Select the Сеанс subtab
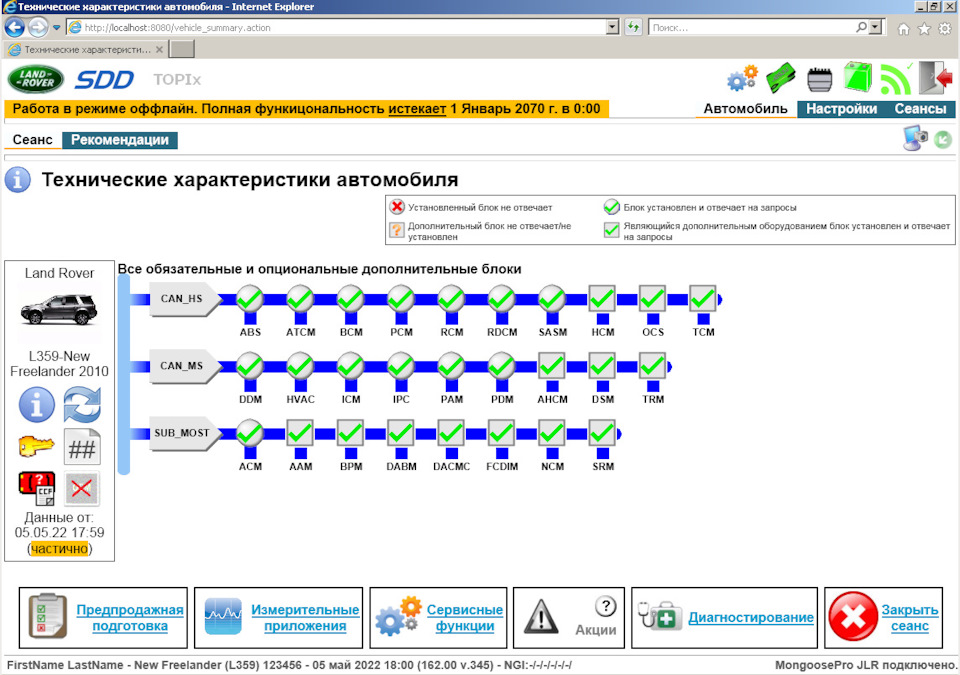This screenshot has width=960, height=675. (32, 140)
